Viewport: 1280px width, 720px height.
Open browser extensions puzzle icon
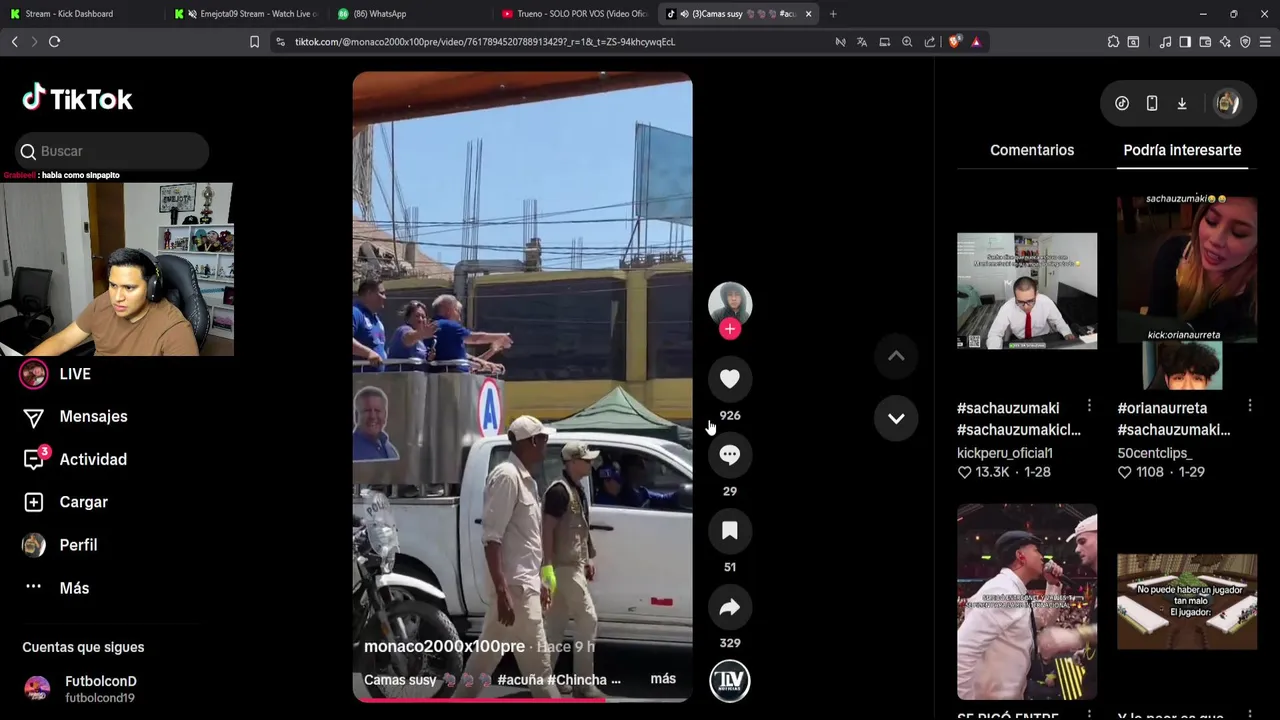point(1113,42)
